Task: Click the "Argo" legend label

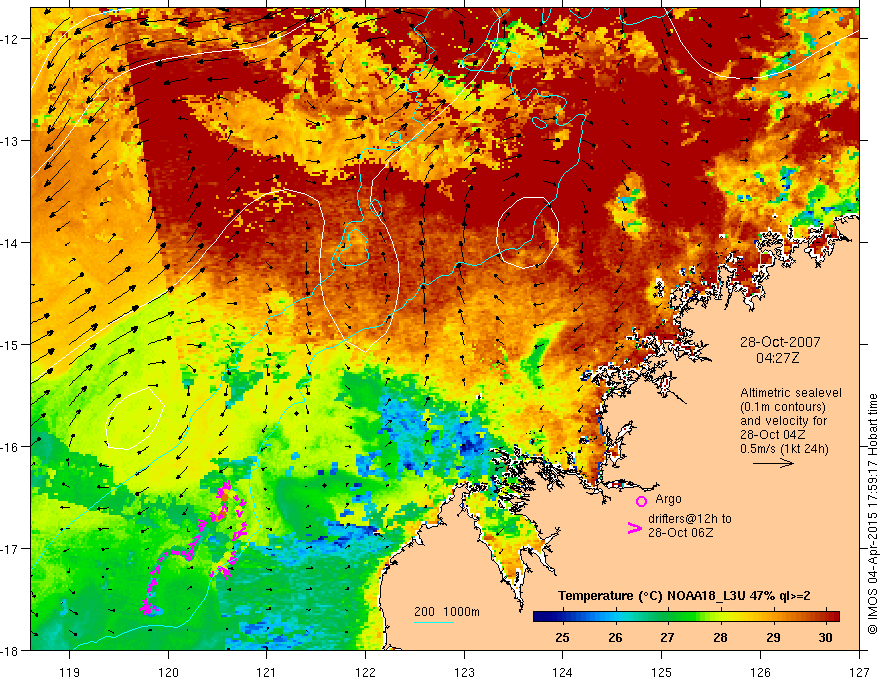Action: [x=668, y=499]
